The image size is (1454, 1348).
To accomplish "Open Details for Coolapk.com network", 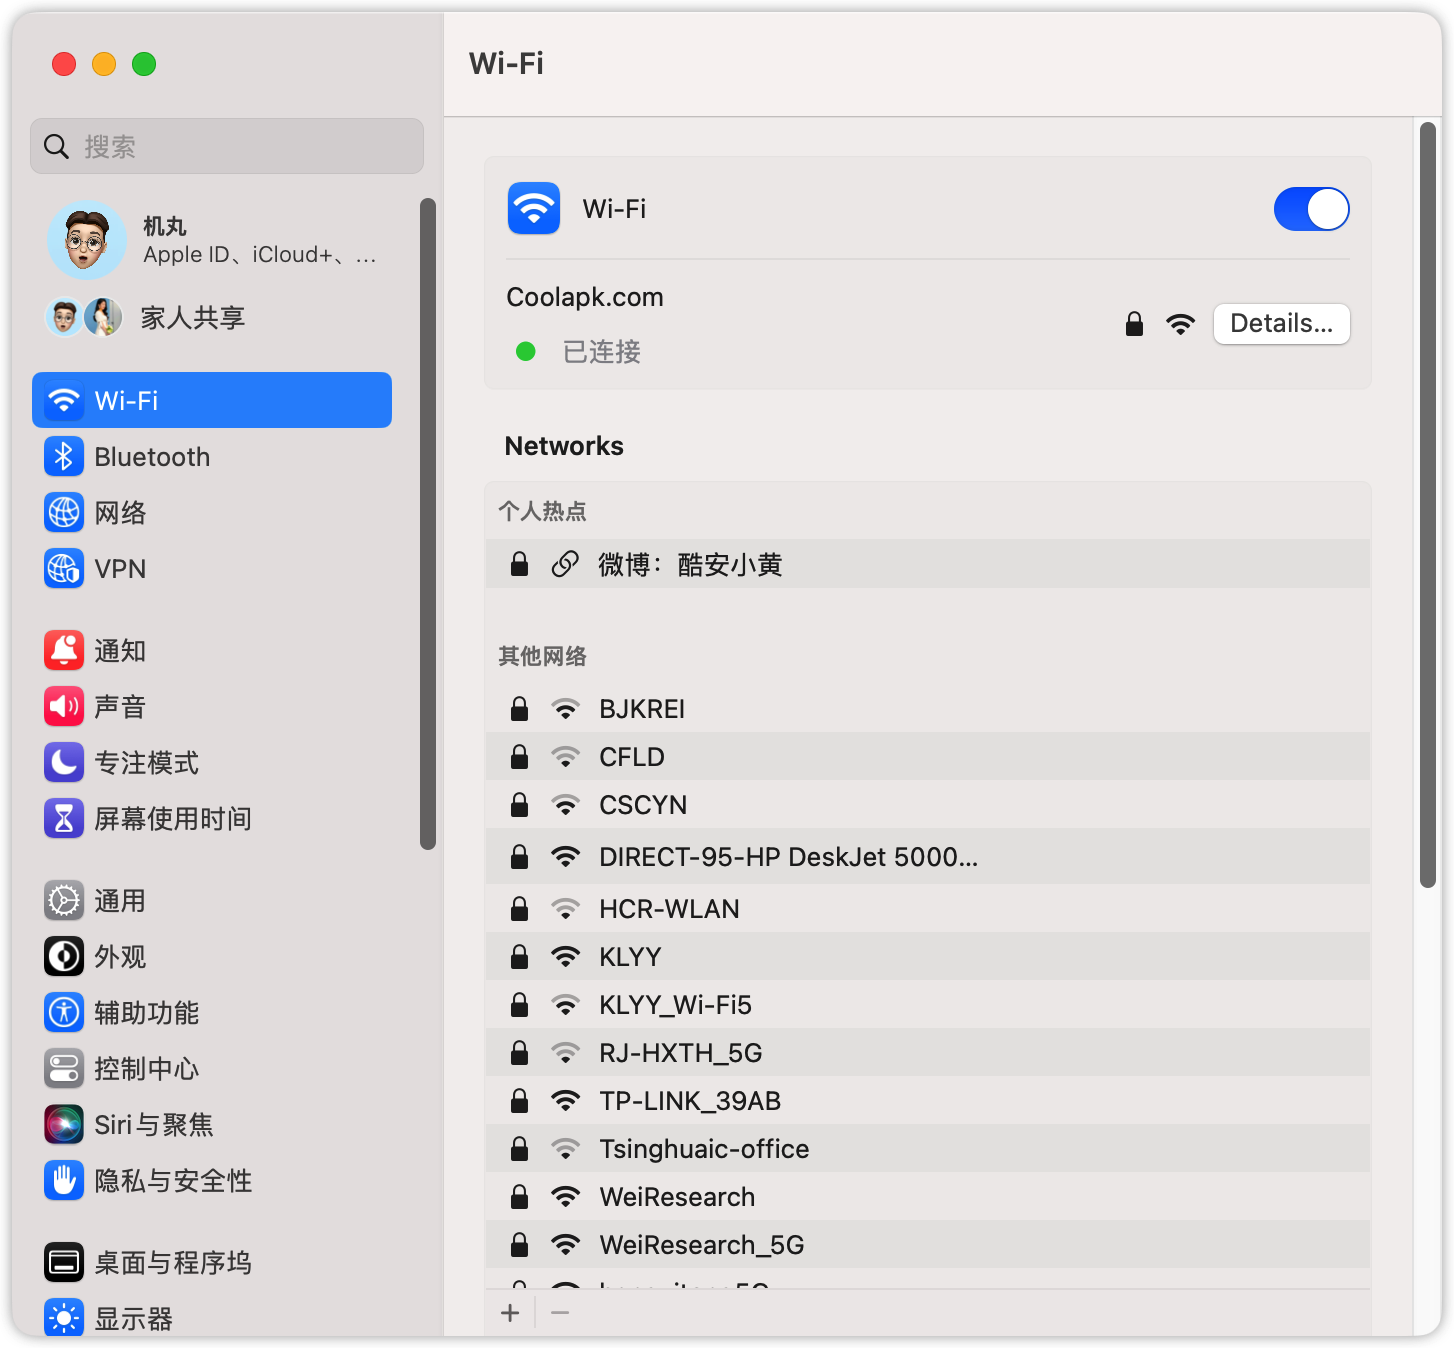I will tap(1281, 324).
